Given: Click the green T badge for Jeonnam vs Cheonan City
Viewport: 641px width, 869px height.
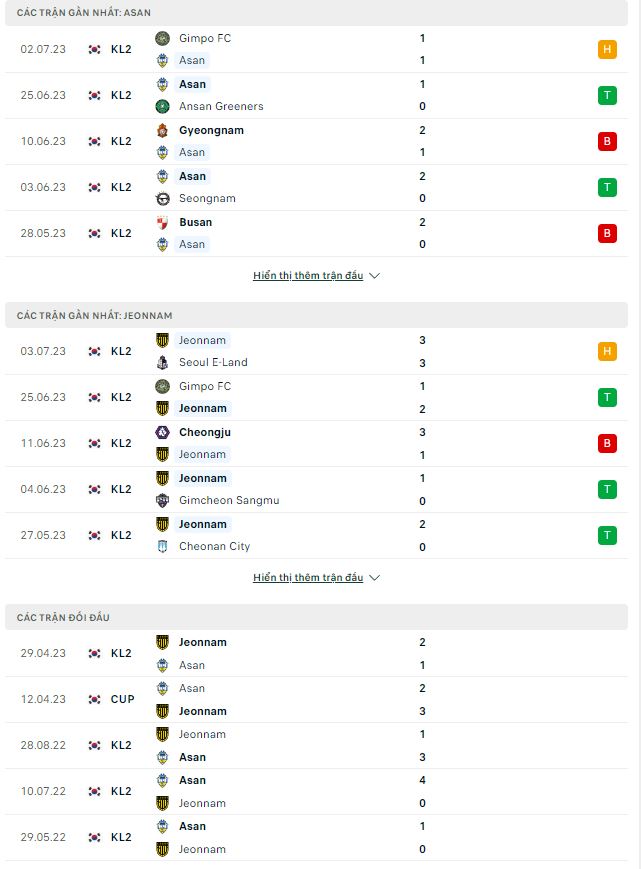Looking at the screenshot, I should (607, 535).
